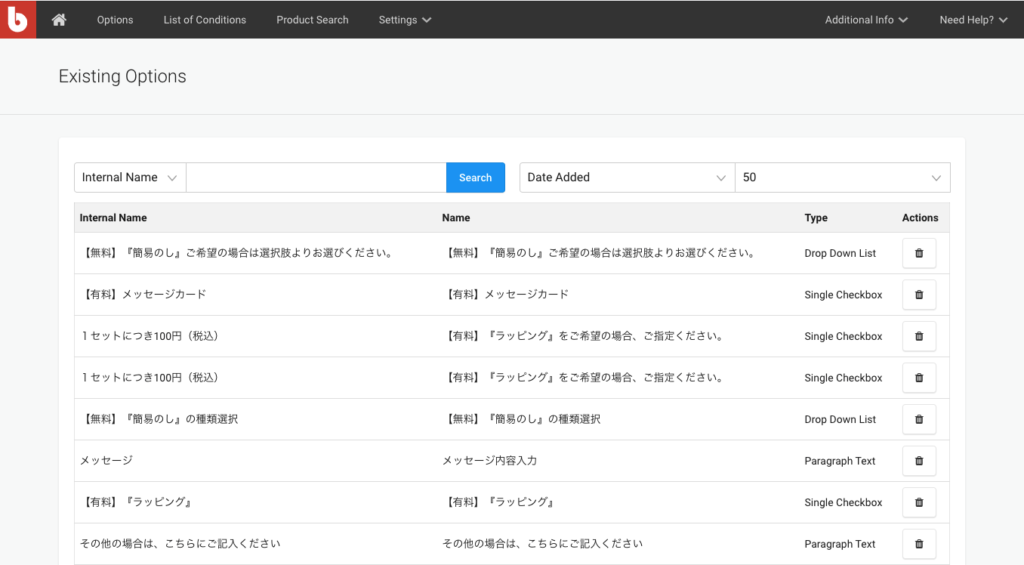
Task: Click trash icon for メッセージ row
Action: pyautogui.click(x=919, y=461)
